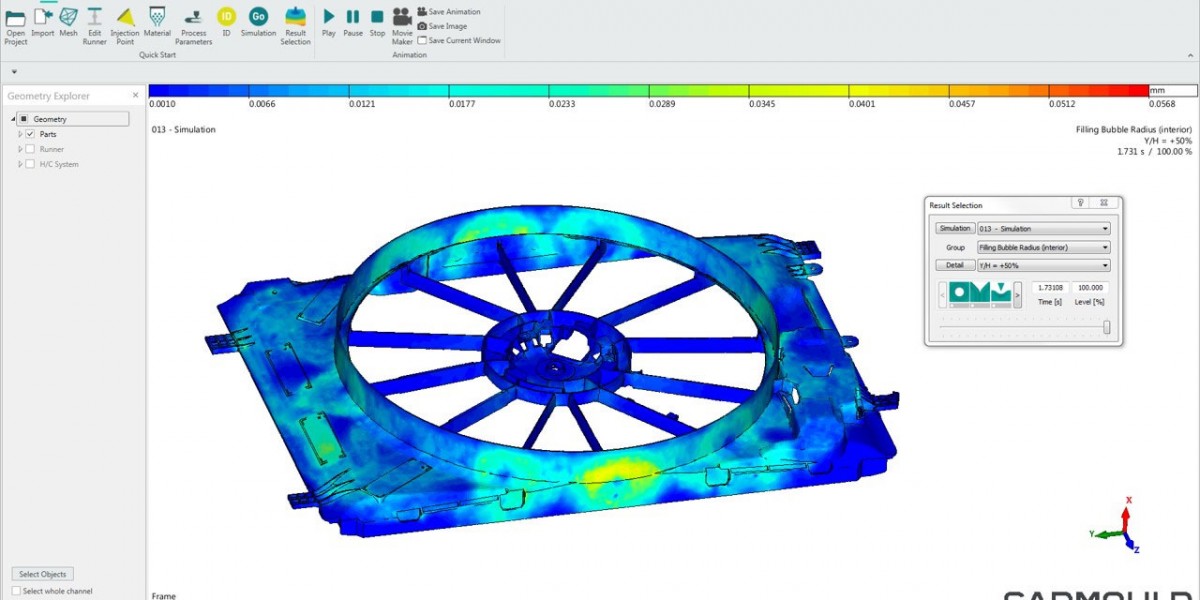Image resolution: width=1200 pixels, height=600 pixels.
Task: Click the time slider handle in Result Selection
Action: (1106, 327)
